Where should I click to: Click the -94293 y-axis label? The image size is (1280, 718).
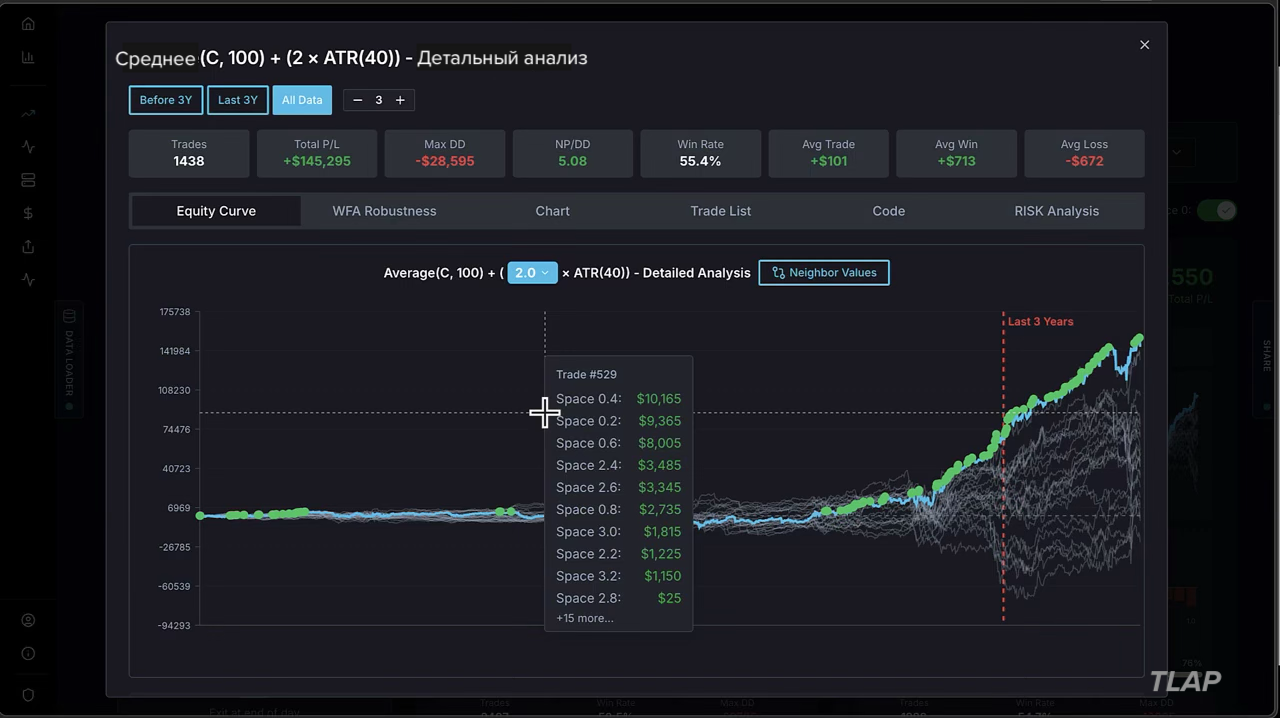pos(174,626)
